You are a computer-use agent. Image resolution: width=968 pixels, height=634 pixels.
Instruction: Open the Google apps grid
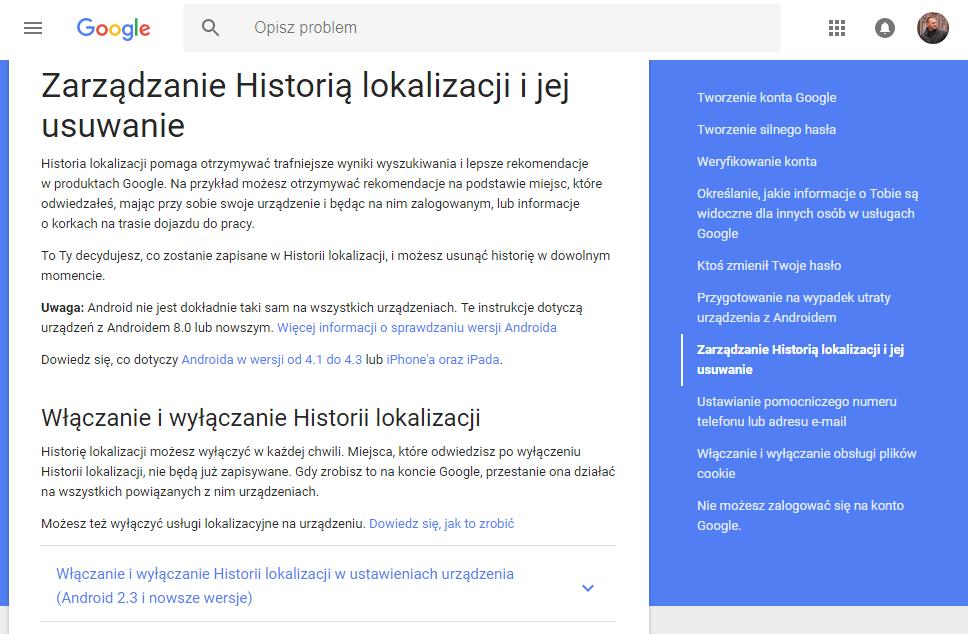tap(837, 28)
